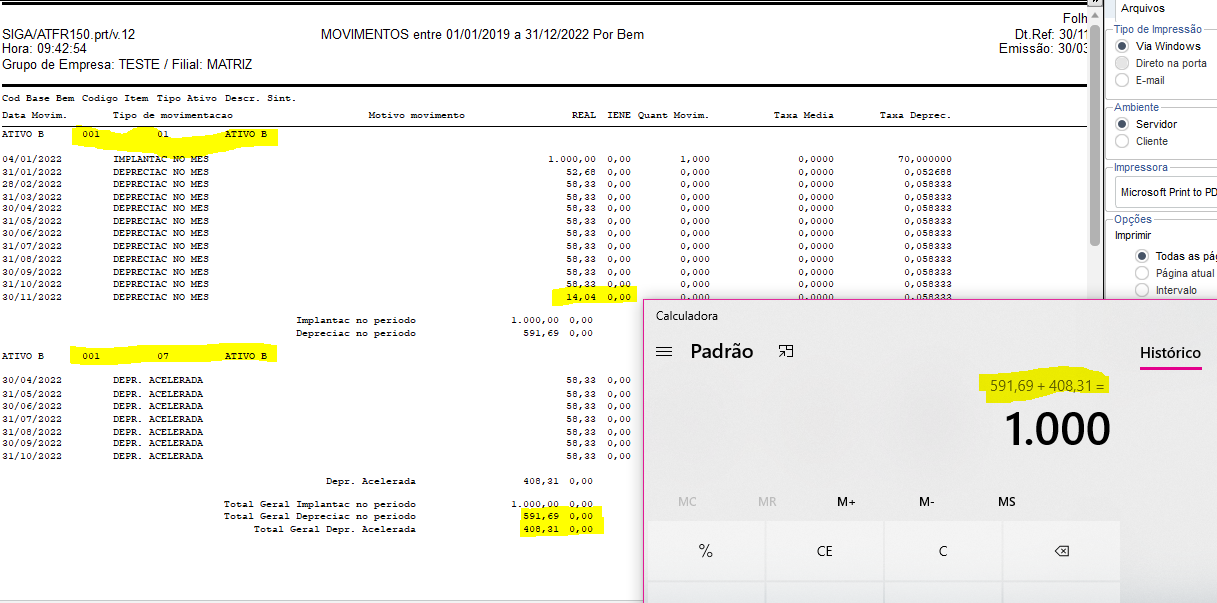Click the M- memory subtract key
1217x603 pixels.
(926, 501)
